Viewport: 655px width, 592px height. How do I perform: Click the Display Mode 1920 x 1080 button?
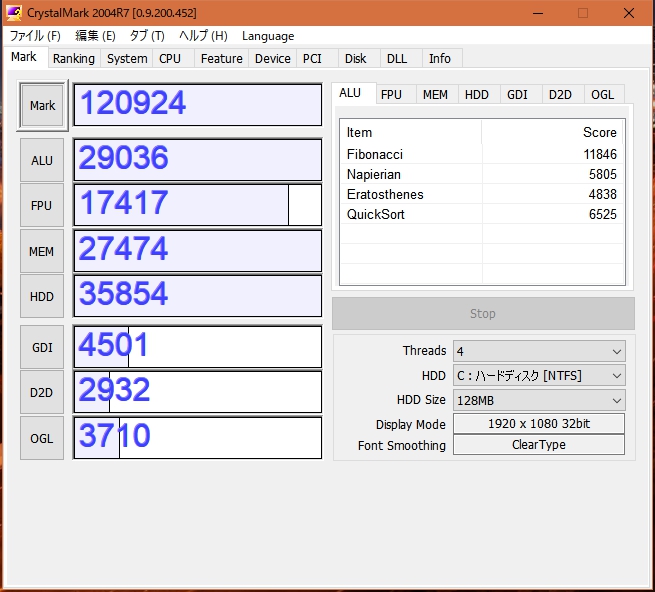pyautogui.click(x=539, y=424)
